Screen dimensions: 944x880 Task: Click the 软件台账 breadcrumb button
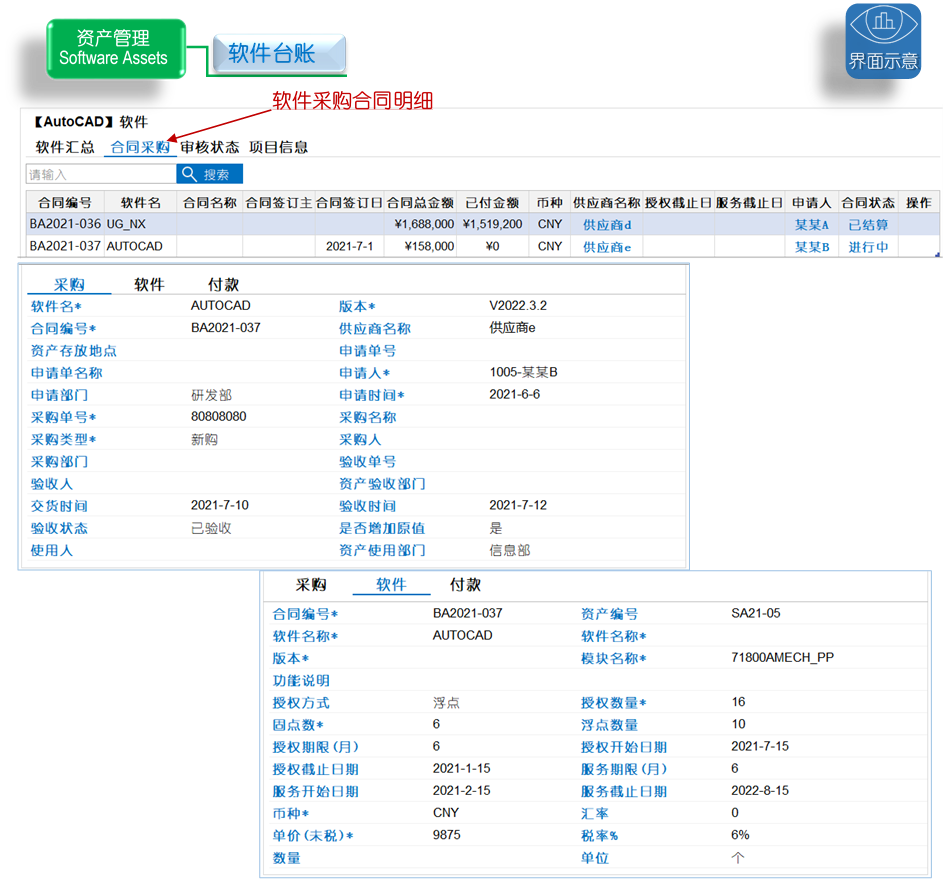[x=279, y=53]
